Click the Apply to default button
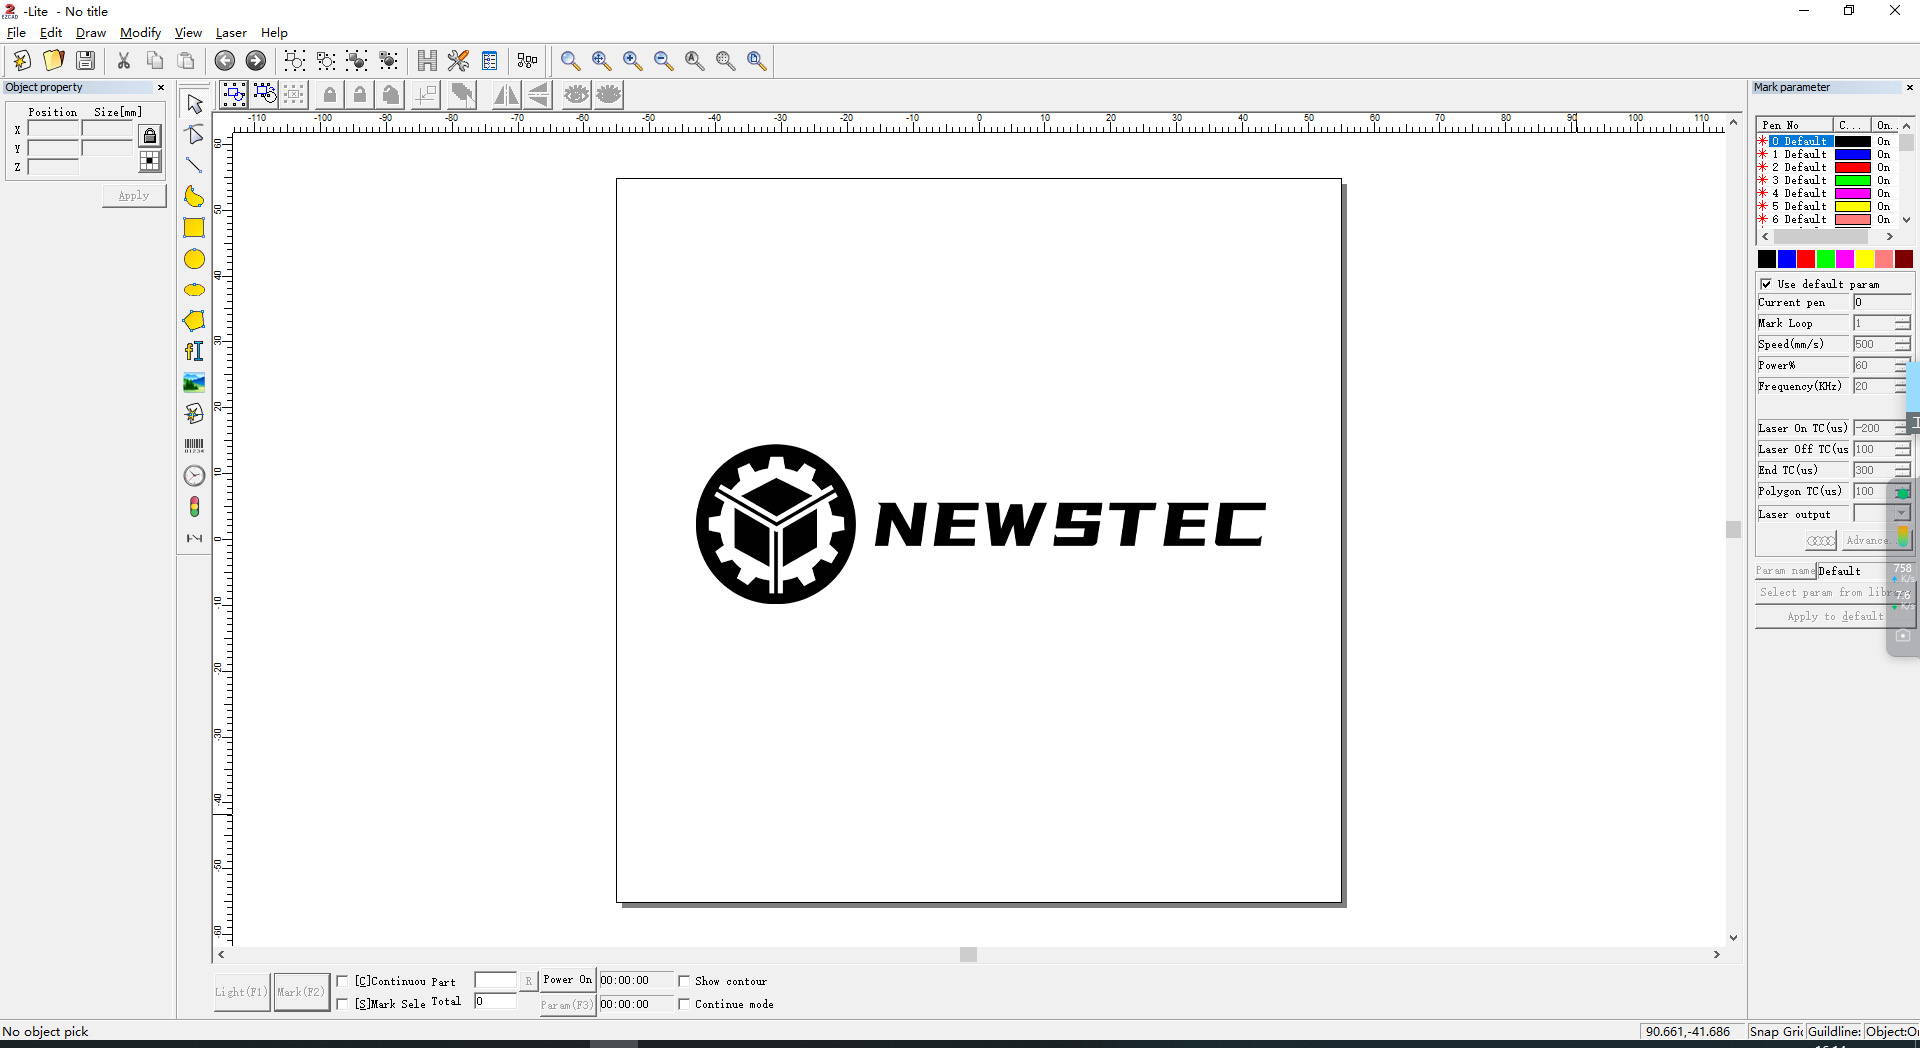The height and width of the screenshot is (1048, 1920). [x=1834, y=617]
